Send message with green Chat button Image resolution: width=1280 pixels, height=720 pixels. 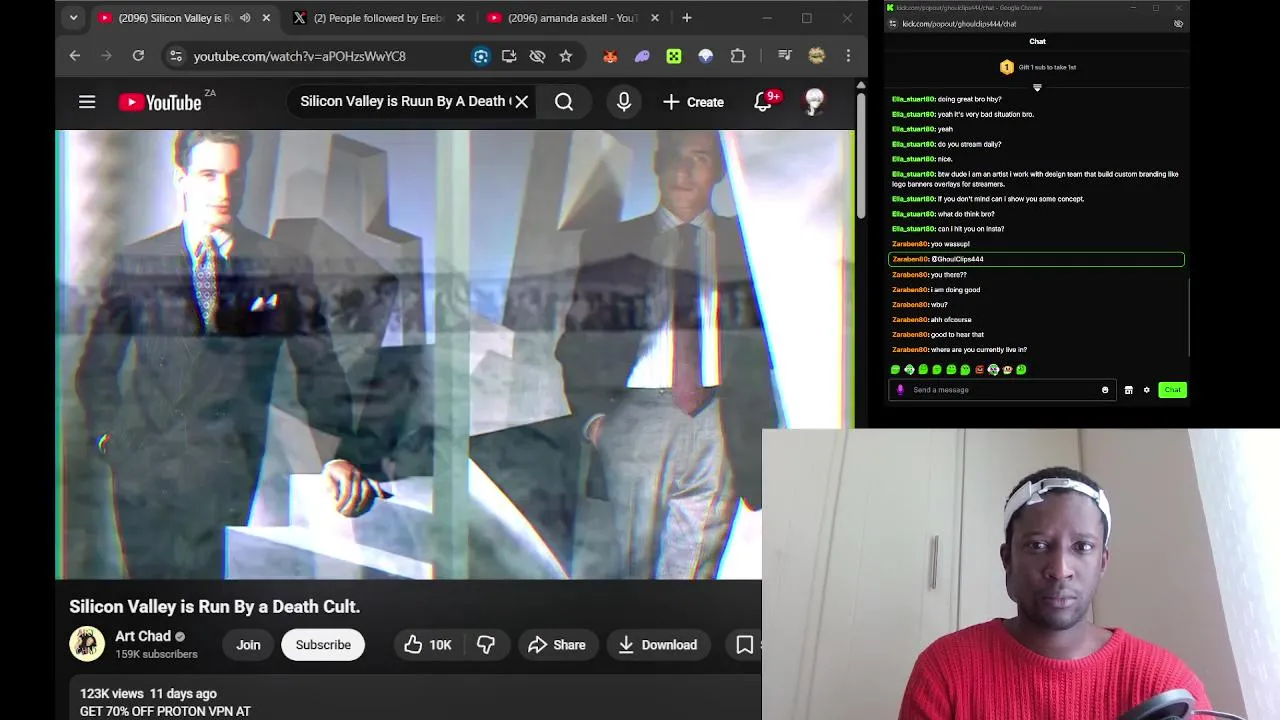pyautogui.click(x=1172, y=390)
